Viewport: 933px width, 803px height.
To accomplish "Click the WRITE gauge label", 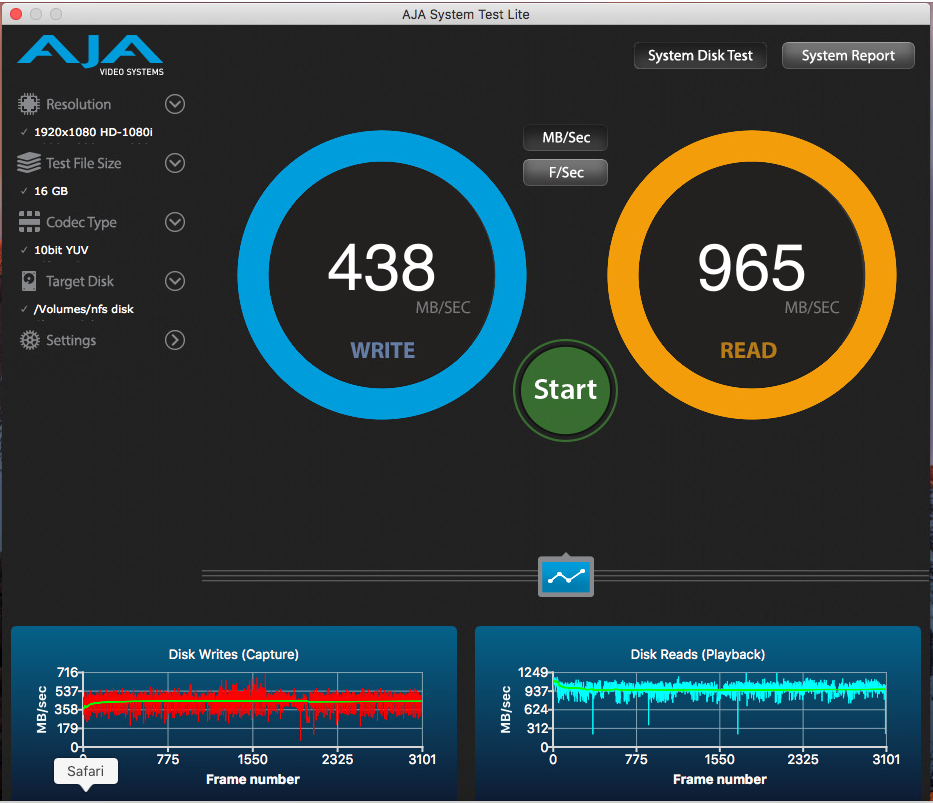I will coord(383,350).
